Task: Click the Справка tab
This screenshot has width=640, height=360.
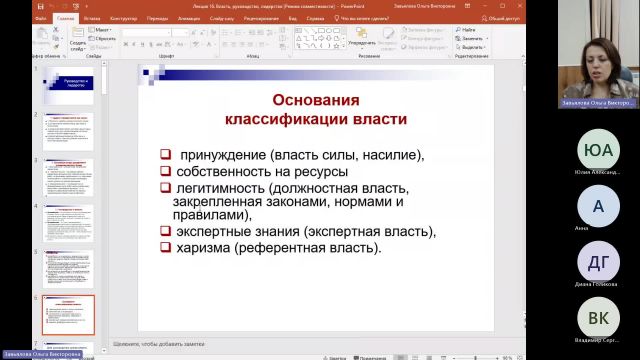Action: pyautogui.click(x=315, y=18)
